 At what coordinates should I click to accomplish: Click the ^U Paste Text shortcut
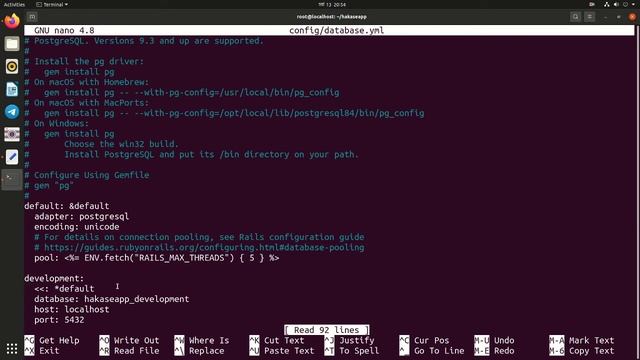click(x=282, y=351)
